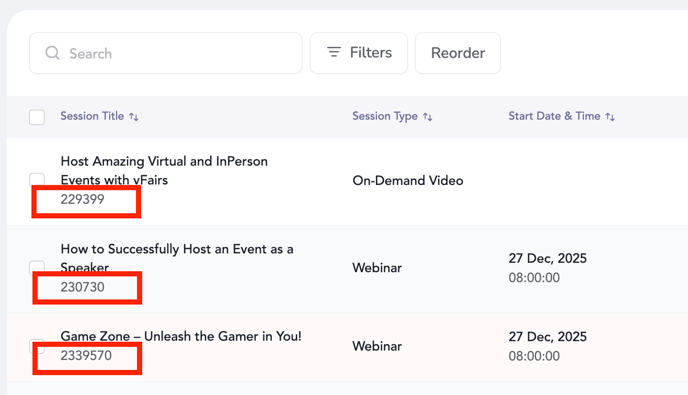Image resolution: width=688 pixels, height=395 pixels.
Task: Open the Game Zone – Unleash the Gamer session
Action: tap(181, 336)
